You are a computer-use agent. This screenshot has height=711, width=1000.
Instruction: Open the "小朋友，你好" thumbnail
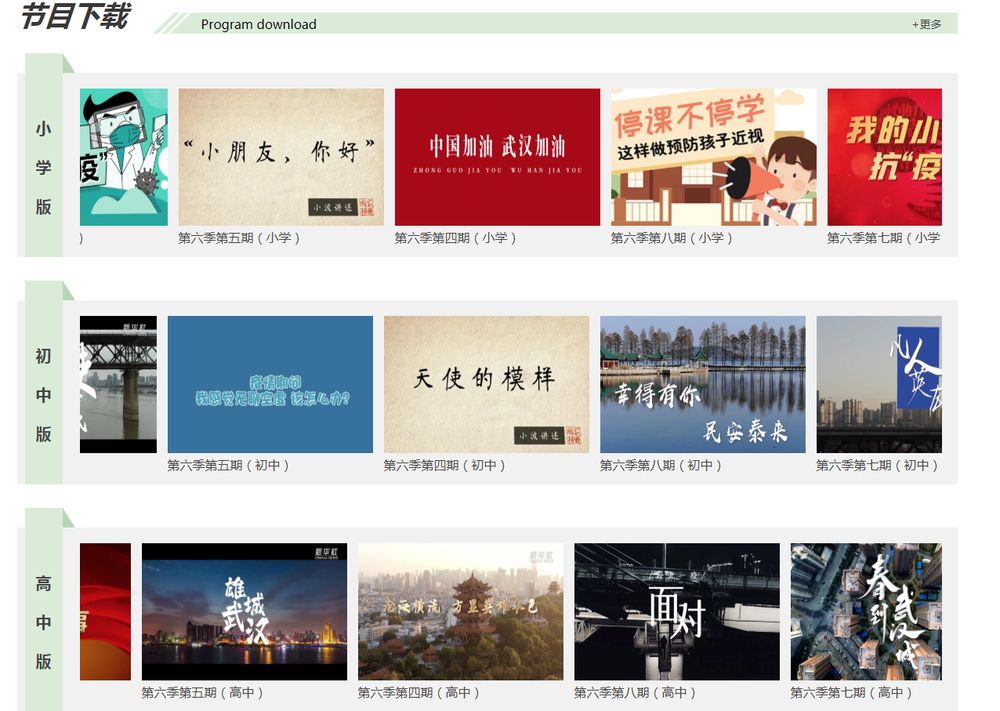click(x=281, y=157)
